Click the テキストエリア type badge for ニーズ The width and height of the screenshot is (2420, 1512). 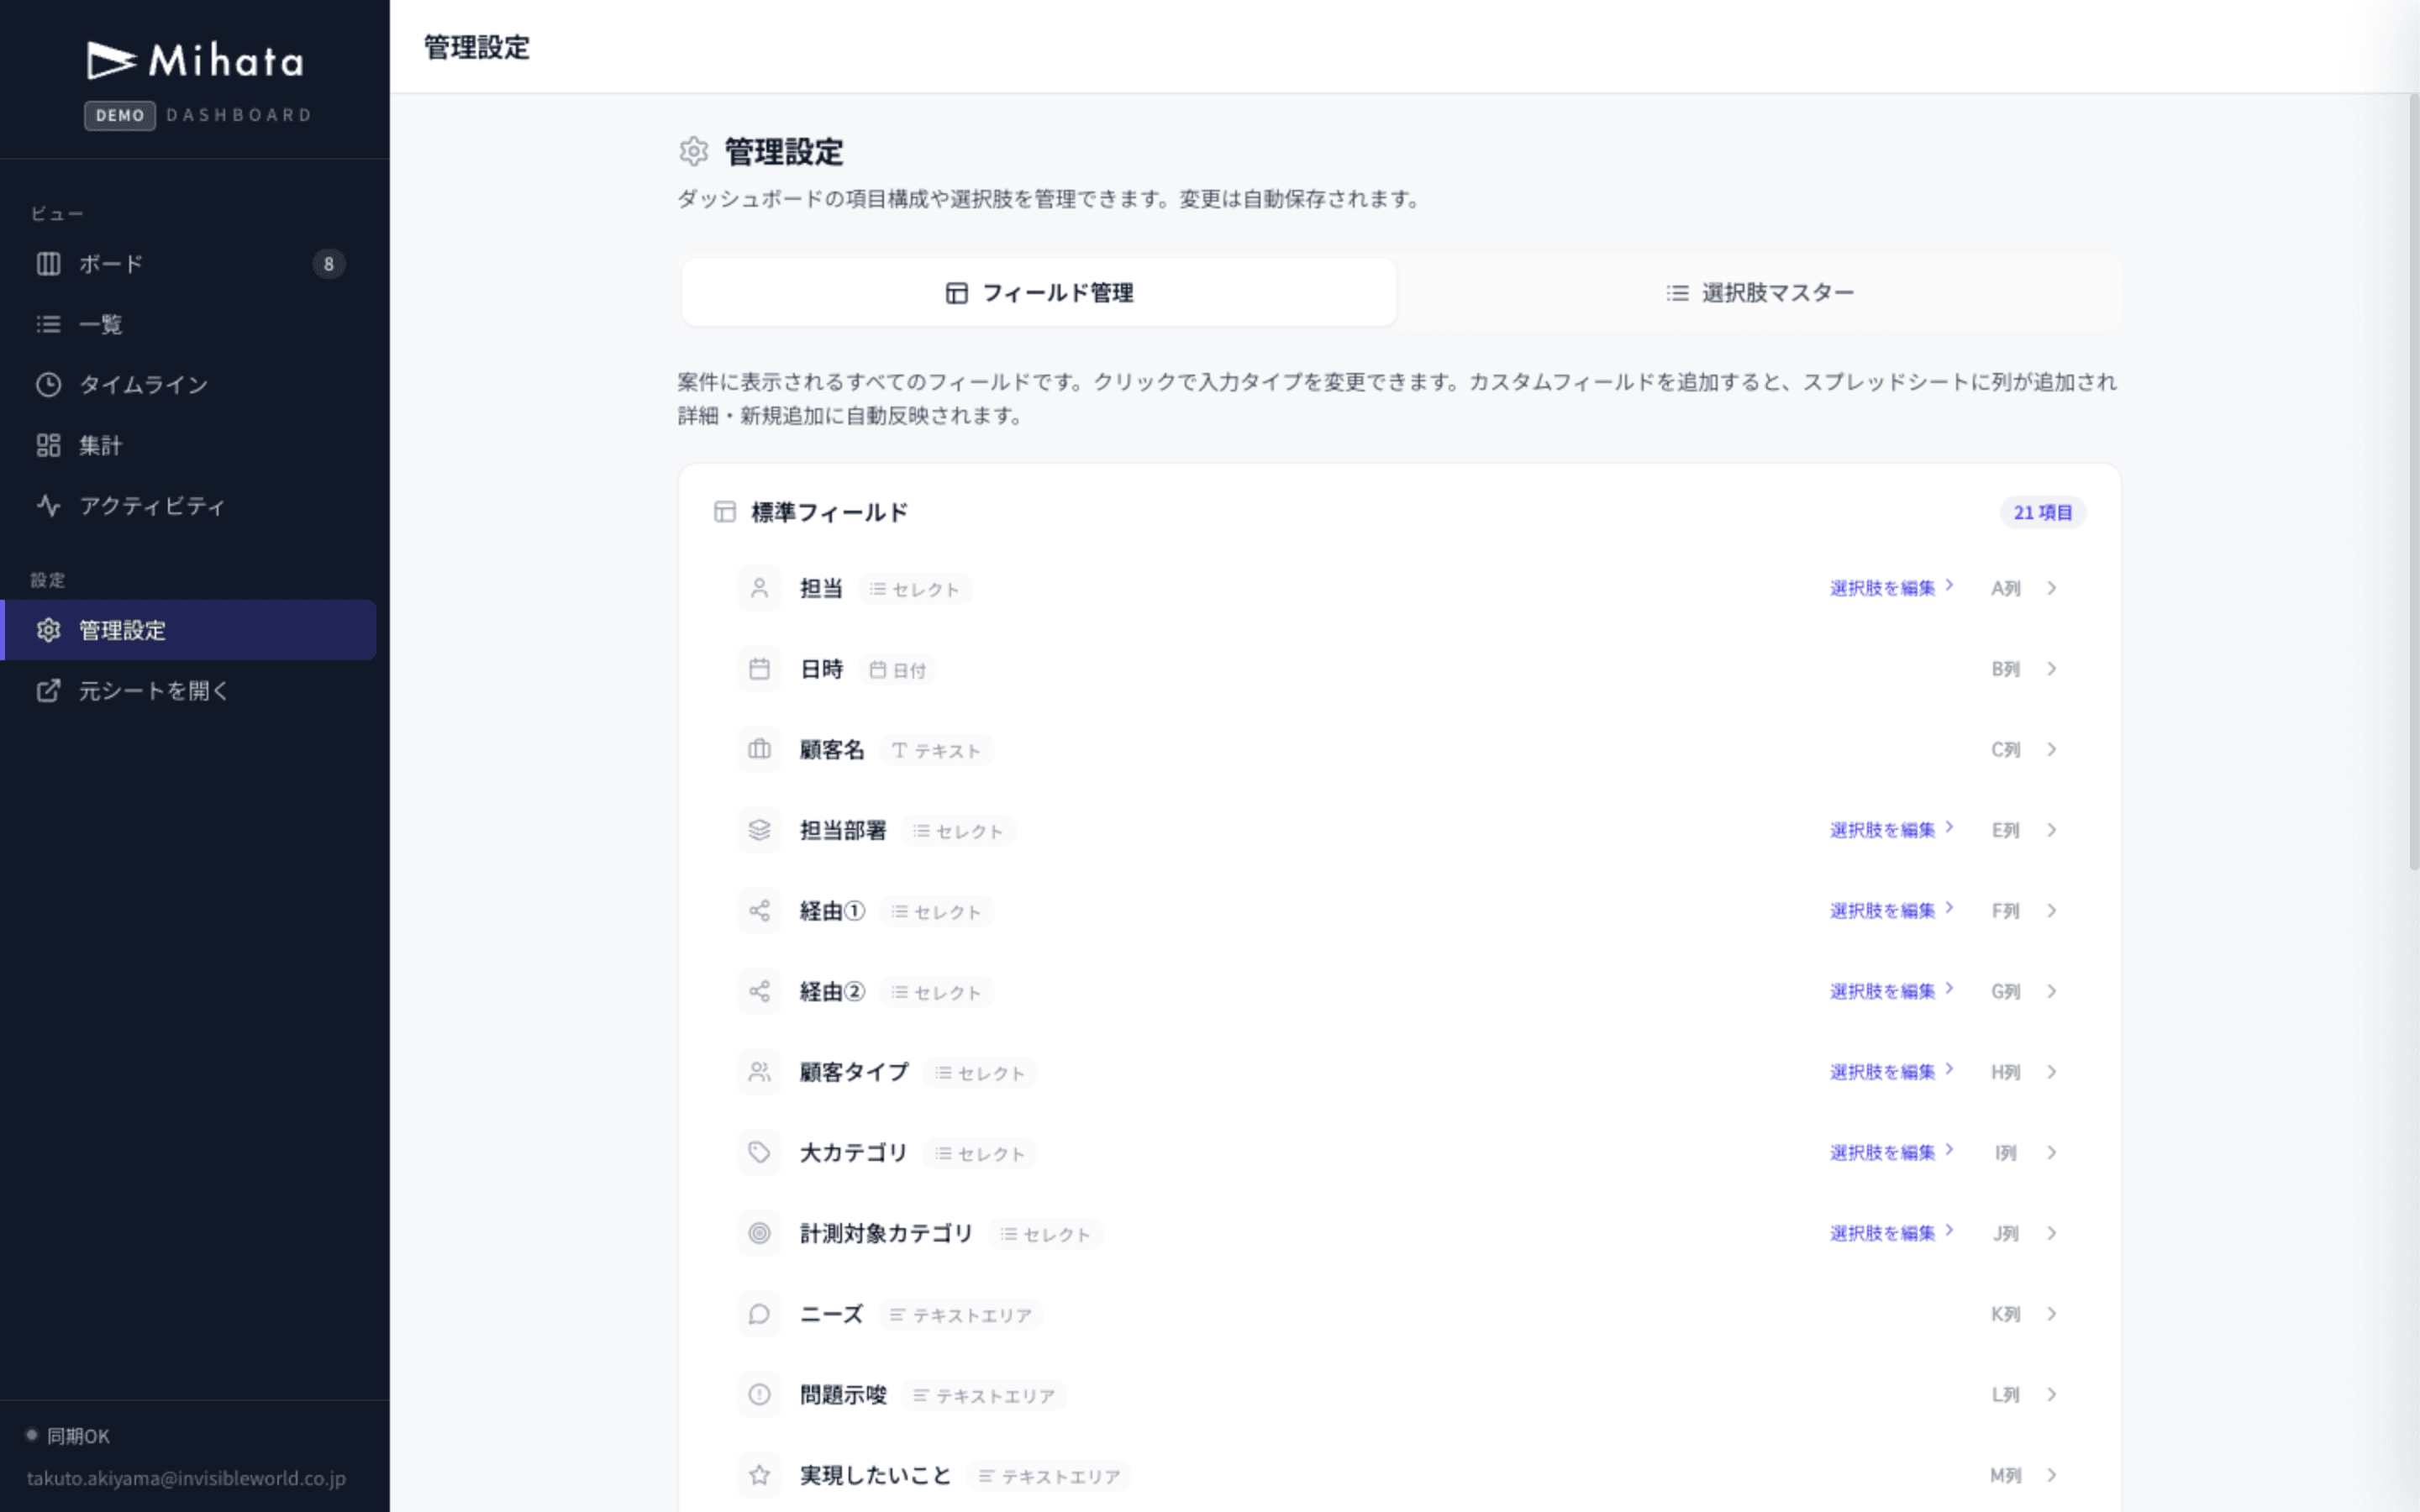click(x=961, y=1315)
